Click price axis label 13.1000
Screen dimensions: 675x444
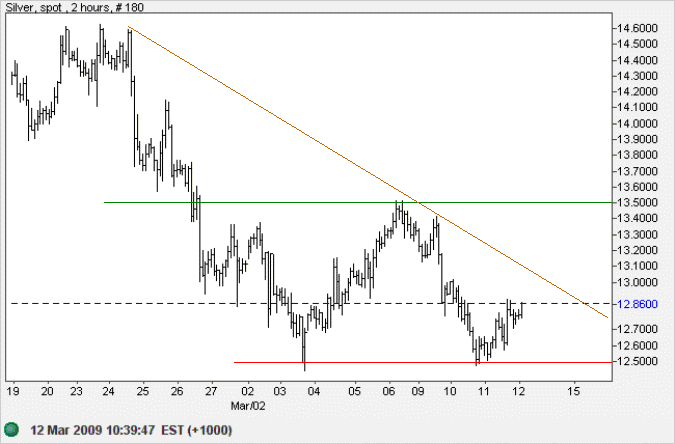(638, 266)
